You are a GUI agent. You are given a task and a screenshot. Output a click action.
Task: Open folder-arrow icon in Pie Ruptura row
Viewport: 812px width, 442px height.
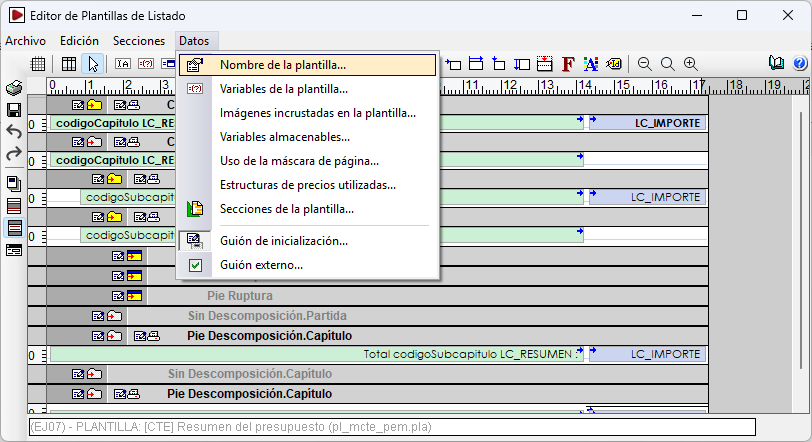point(135,296)
